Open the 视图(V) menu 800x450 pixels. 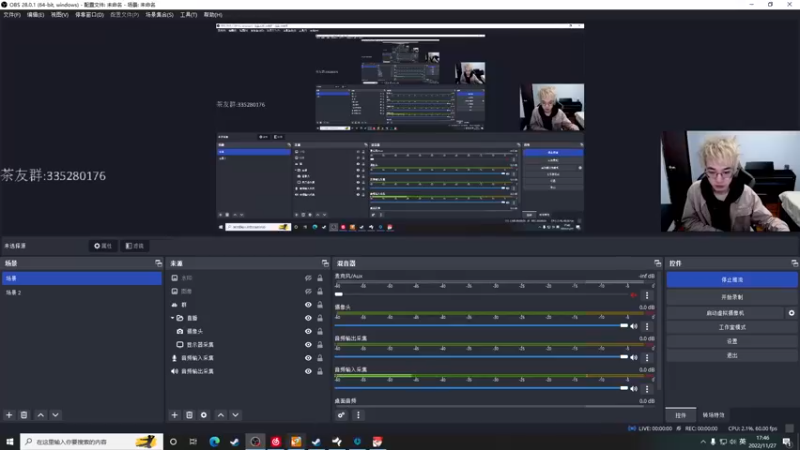click(x=59, y=15)
